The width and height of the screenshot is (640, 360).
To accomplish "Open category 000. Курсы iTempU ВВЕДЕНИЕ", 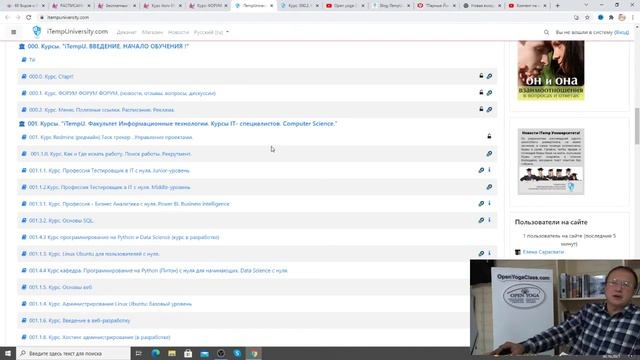I will (108, 47).
